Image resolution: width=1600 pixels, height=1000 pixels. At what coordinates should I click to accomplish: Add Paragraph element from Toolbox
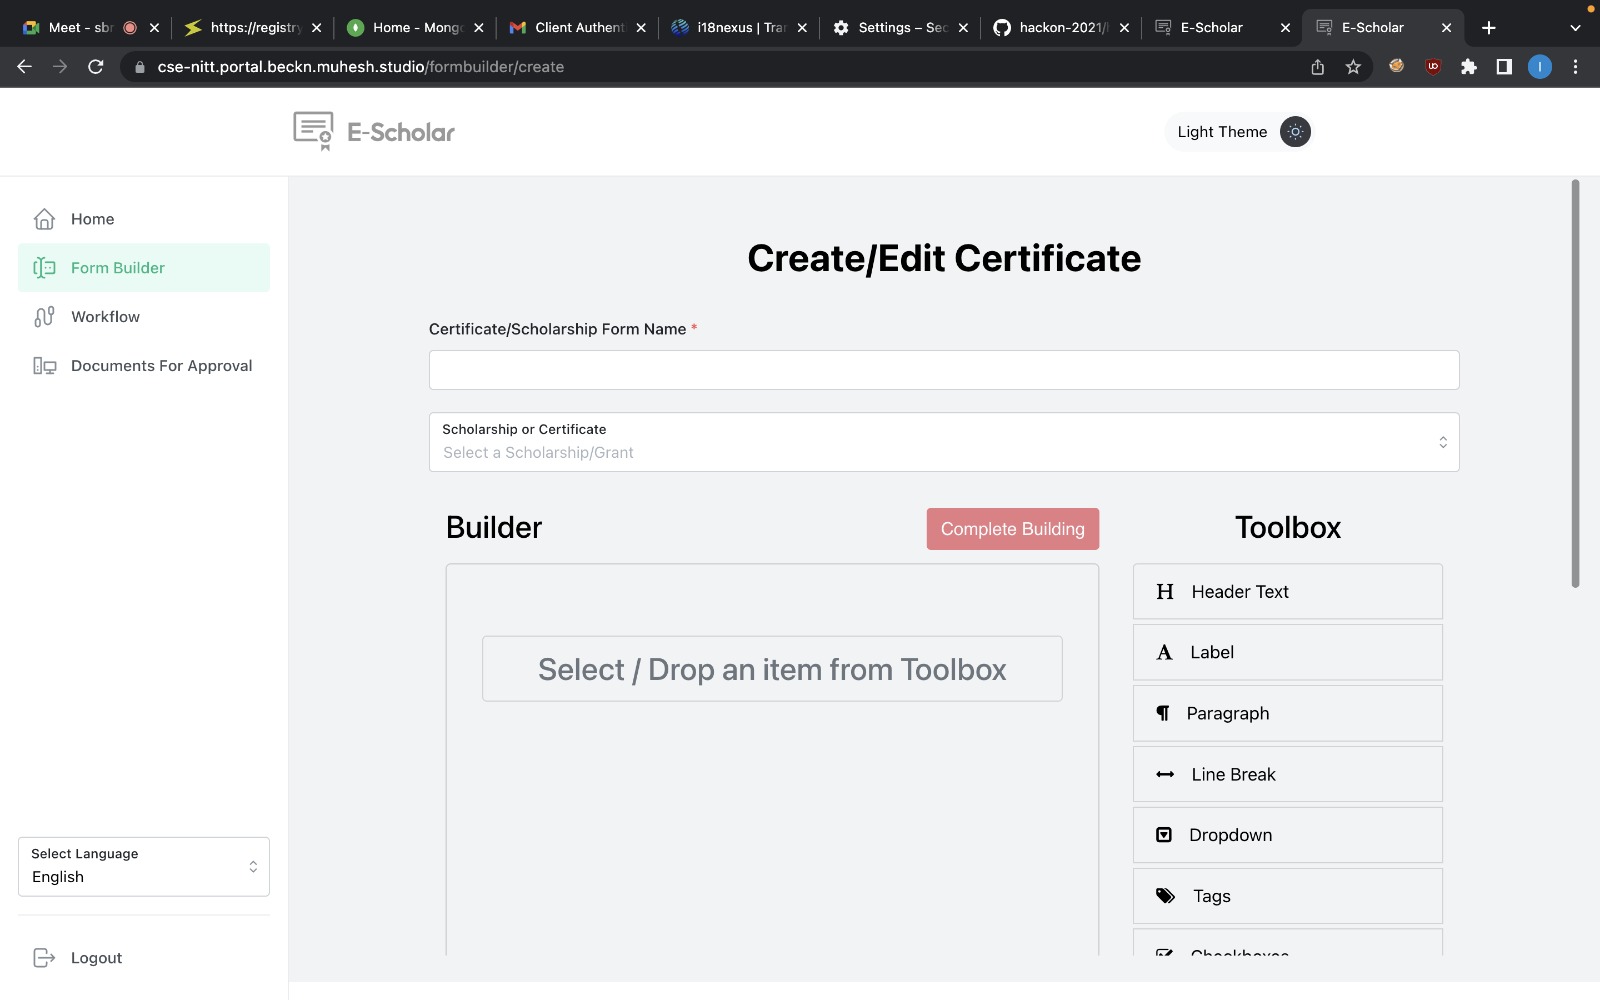click(1288, 714)
